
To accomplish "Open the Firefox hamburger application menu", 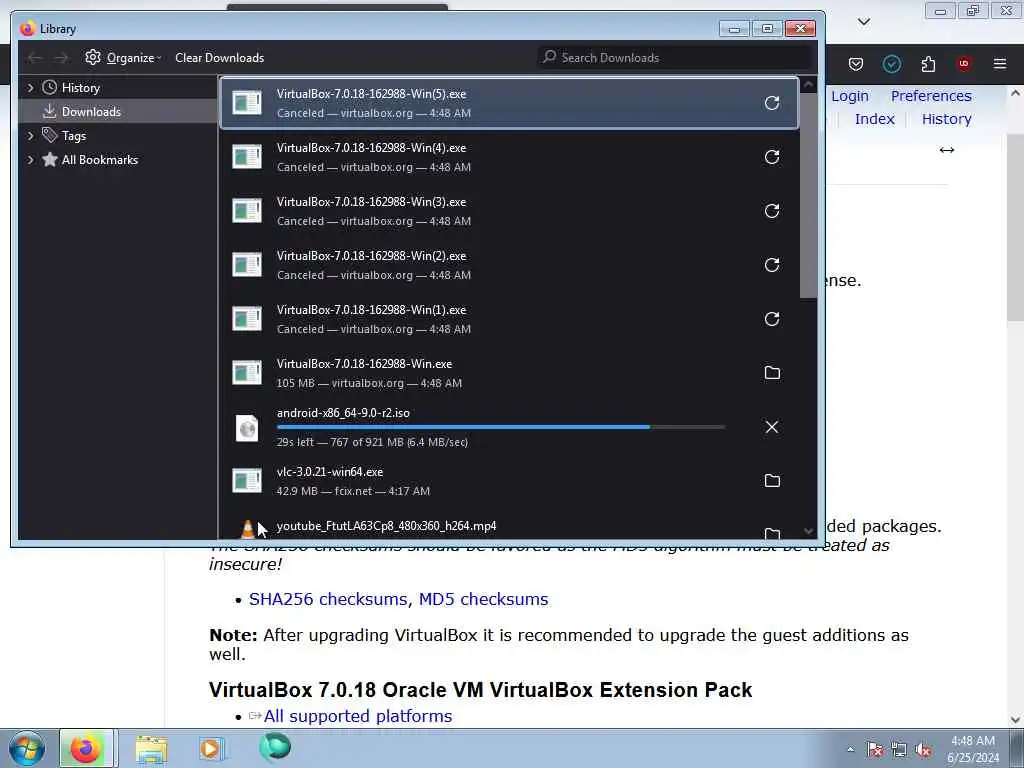I will click(x=1000, y=63).
